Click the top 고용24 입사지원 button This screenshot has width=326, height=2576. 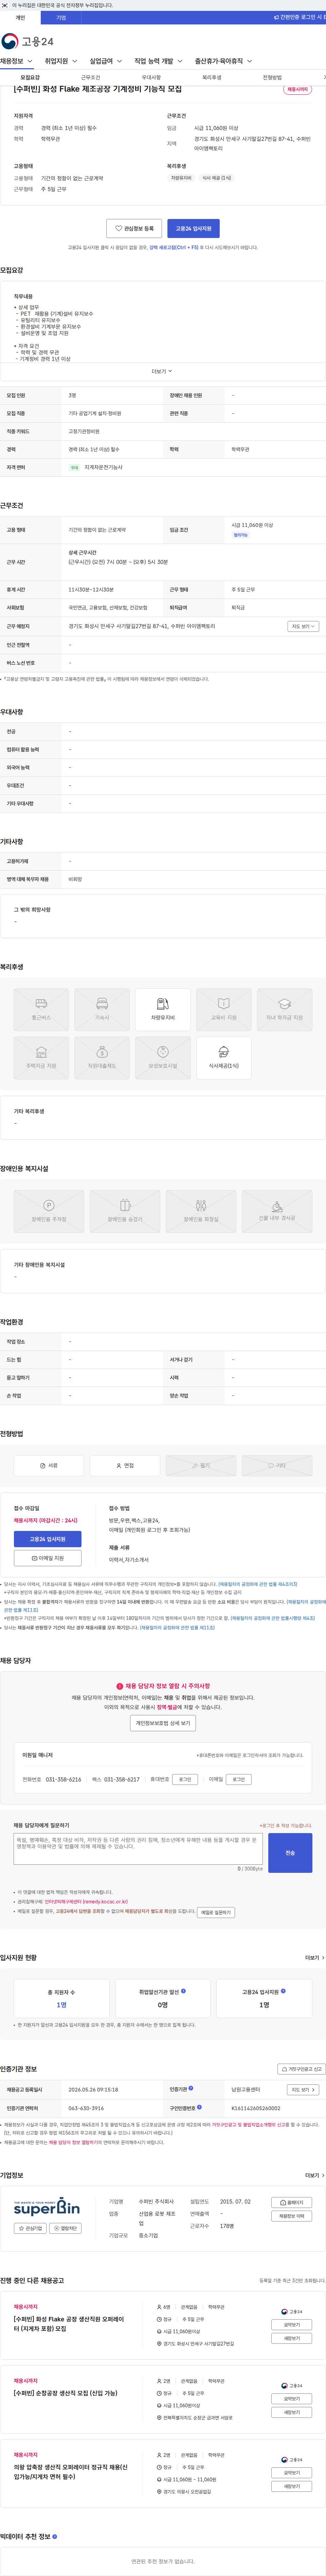[193, 229]
